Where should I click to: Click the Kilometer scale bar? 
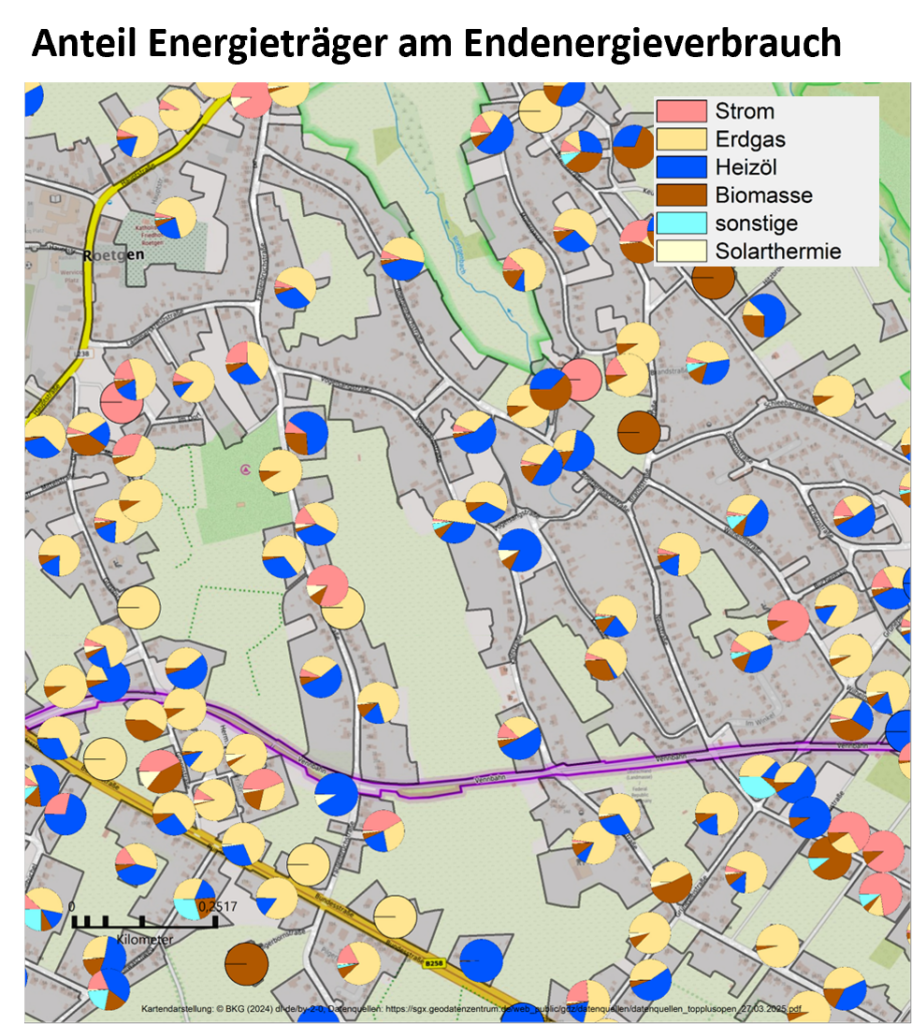pyautogui.click(x=144, y=925)
